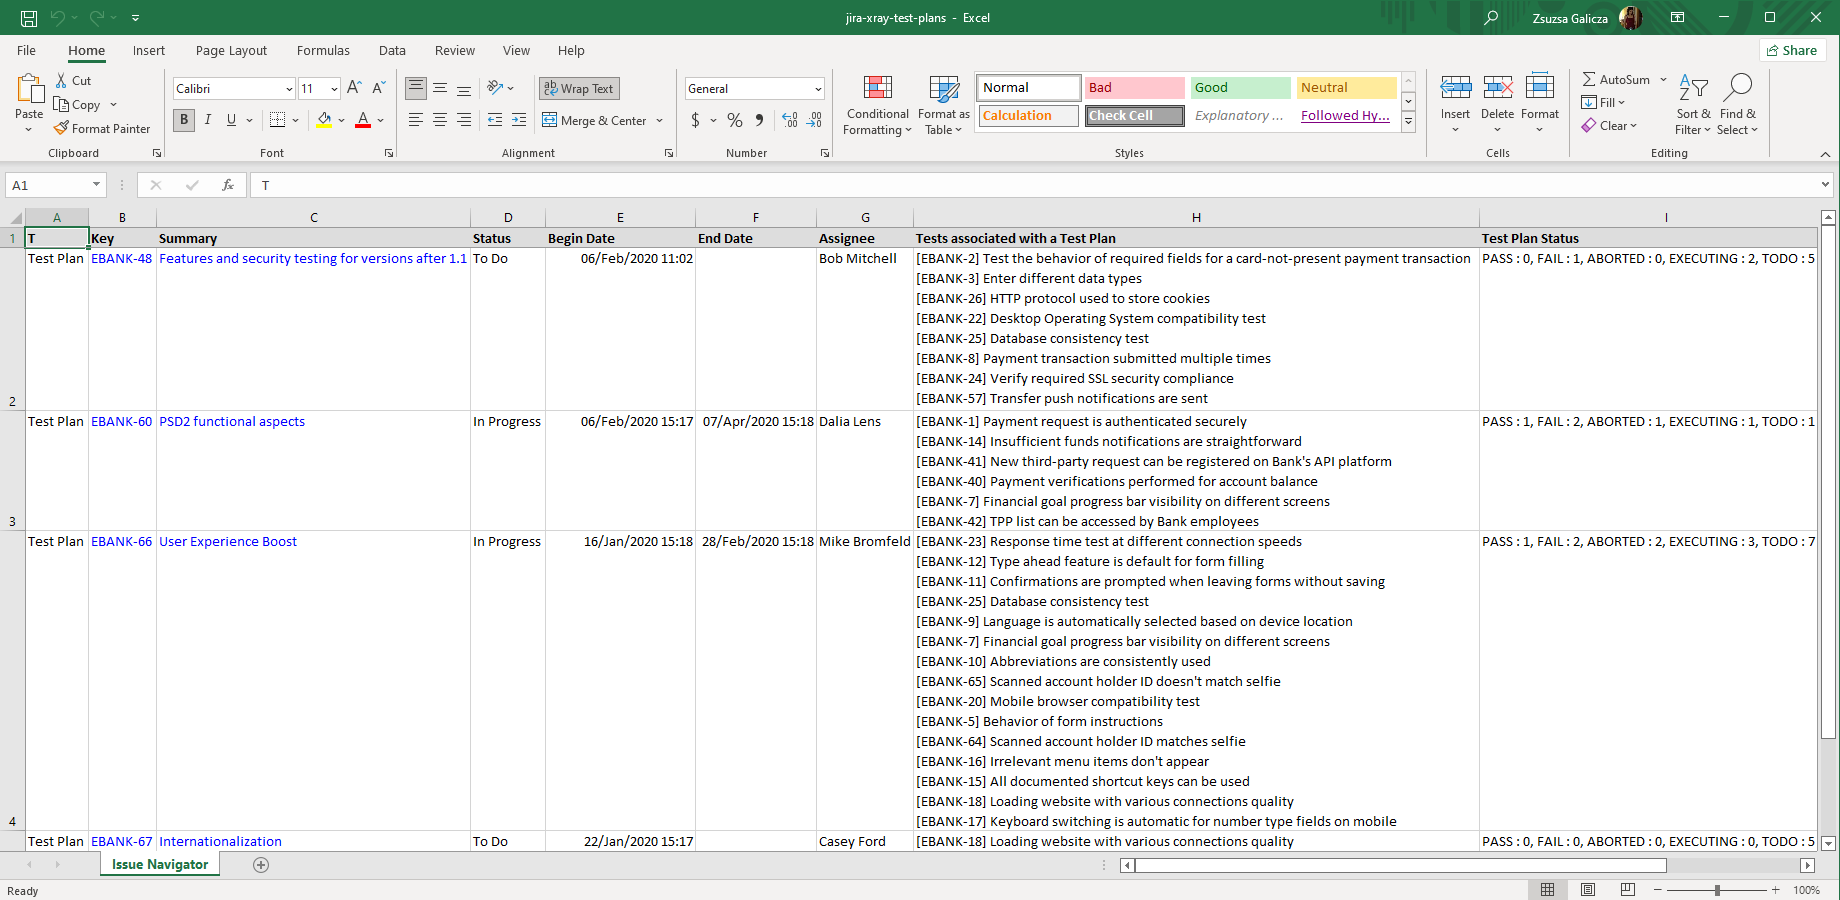Open the font name dropdown showing Calibri
Screen dimensions: 1840x900
(x=289, y=89)
